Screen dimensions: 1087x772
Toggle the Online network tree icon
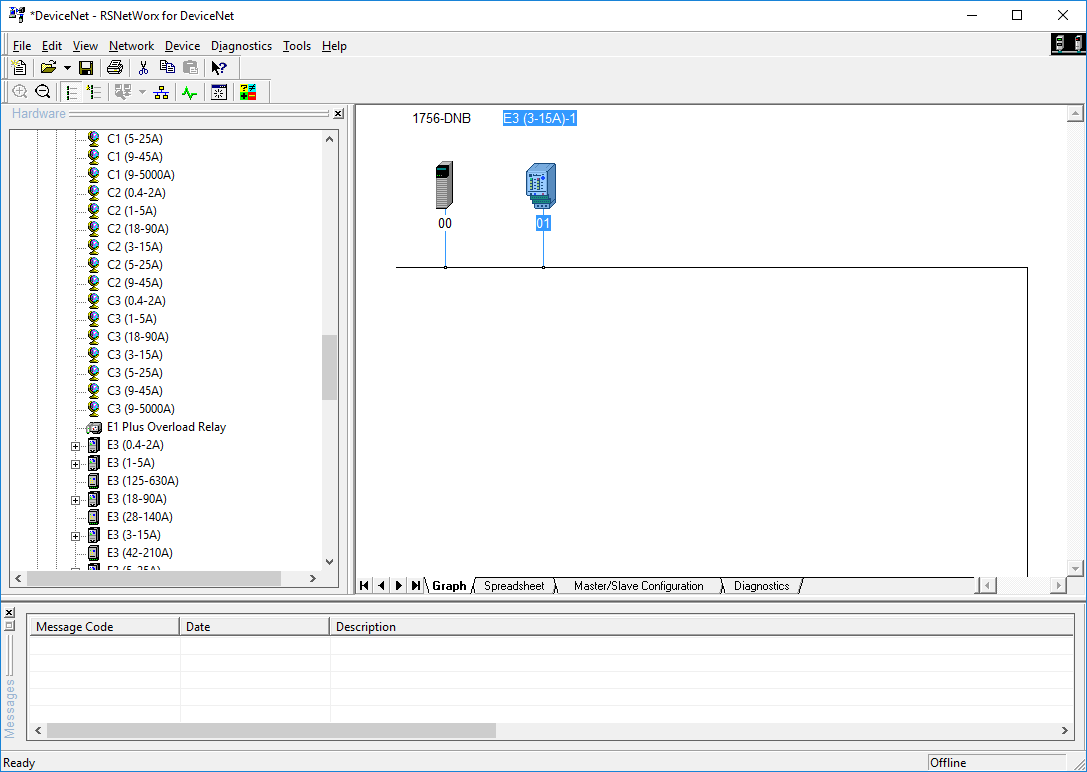[162, 91]
